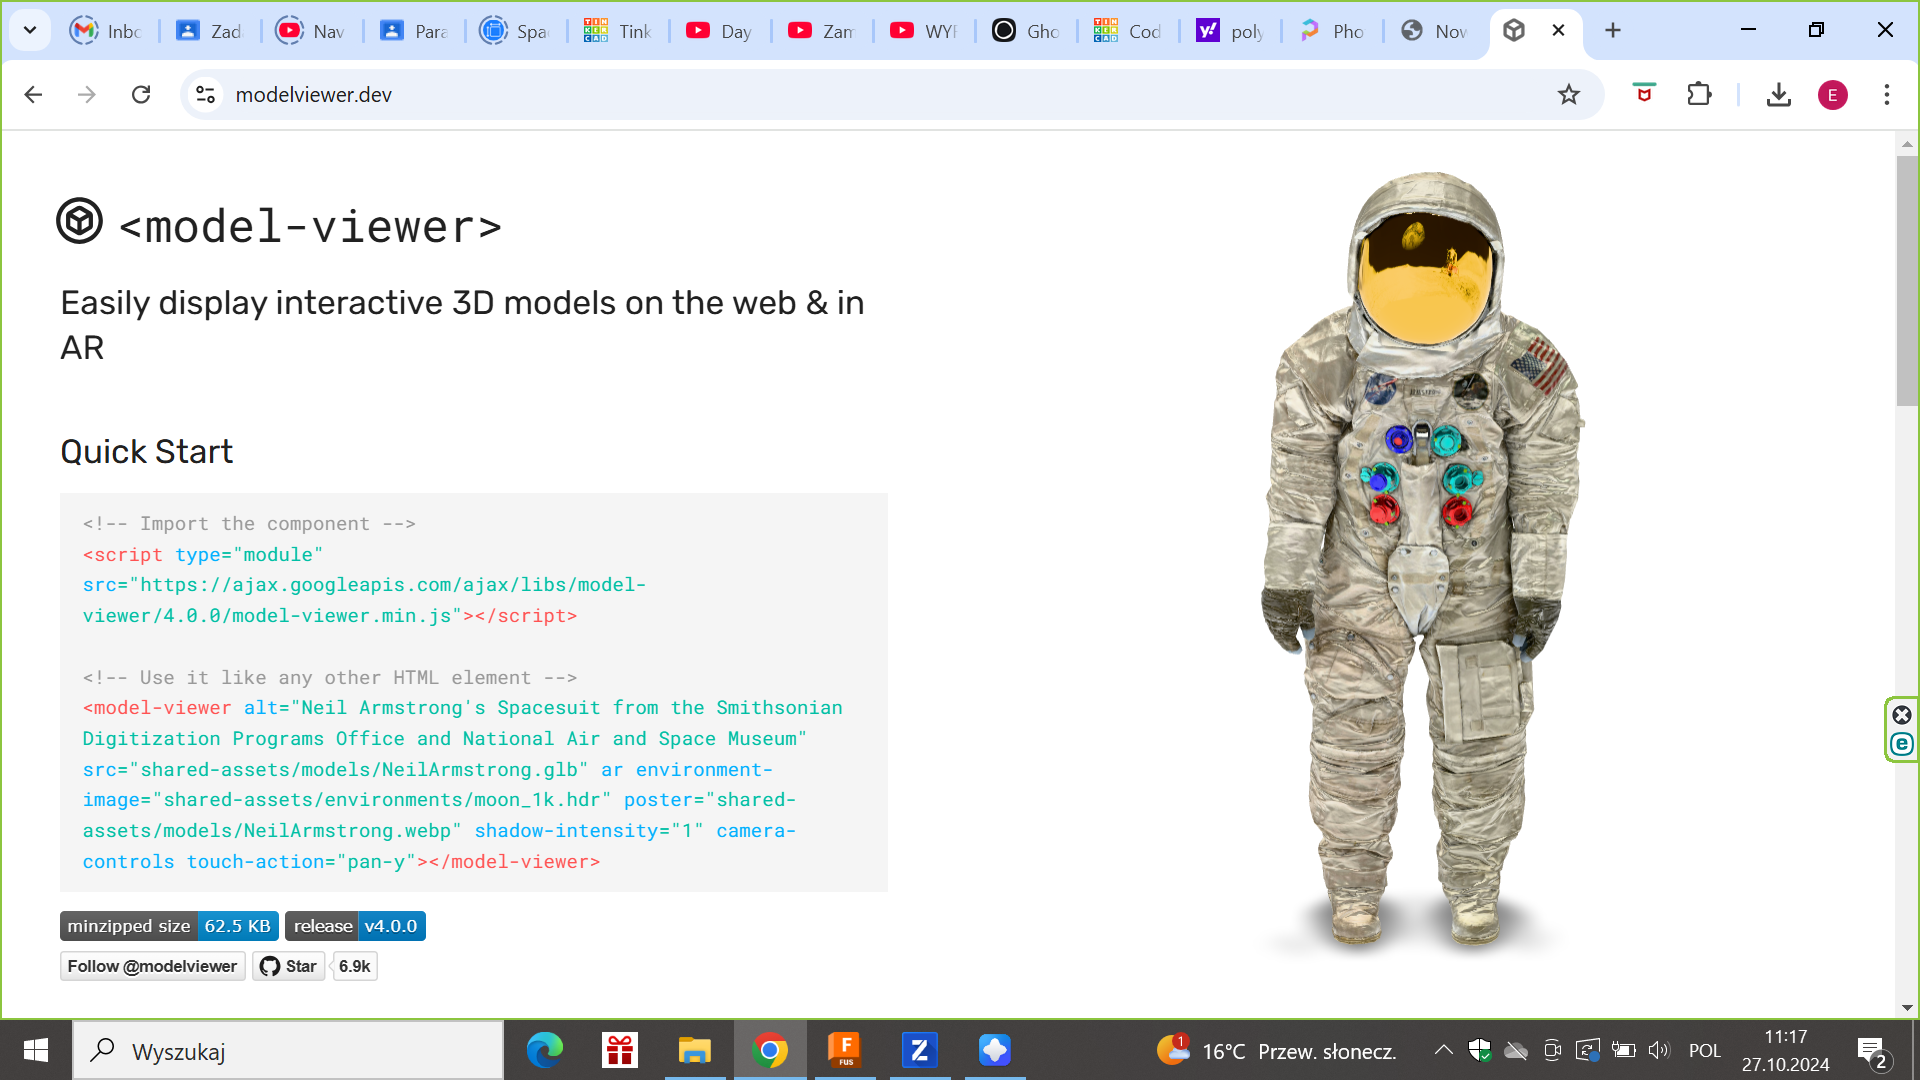This screenshot has width=1920, height=1080.
Task: Open File Explorer from the taskbar
Action: 695,1050
